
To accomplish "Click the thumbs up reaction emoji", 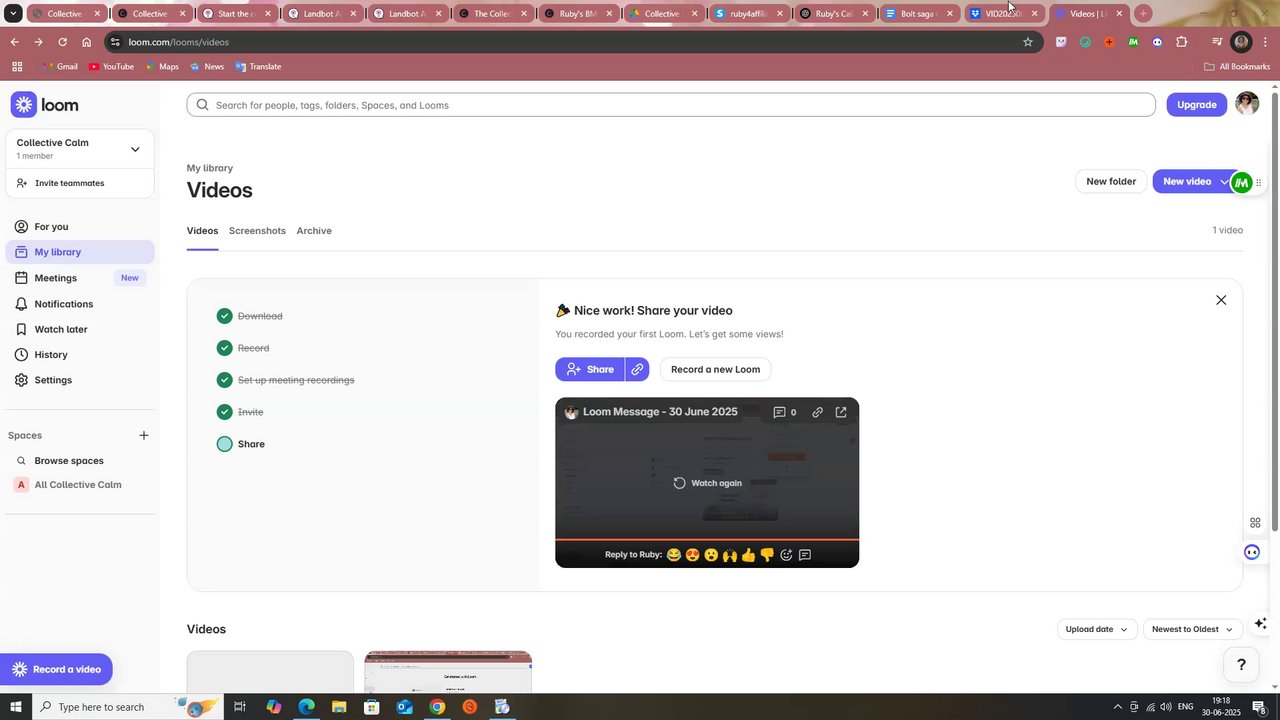I will (748, 555).
